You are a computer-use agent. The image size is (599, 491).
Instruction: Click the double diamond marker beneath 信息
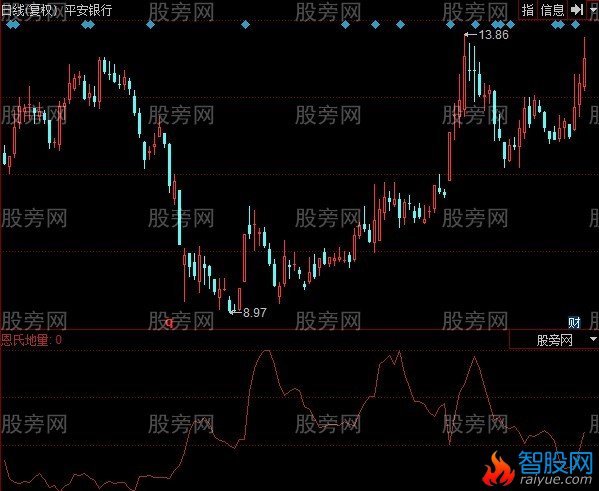[558, 25]
